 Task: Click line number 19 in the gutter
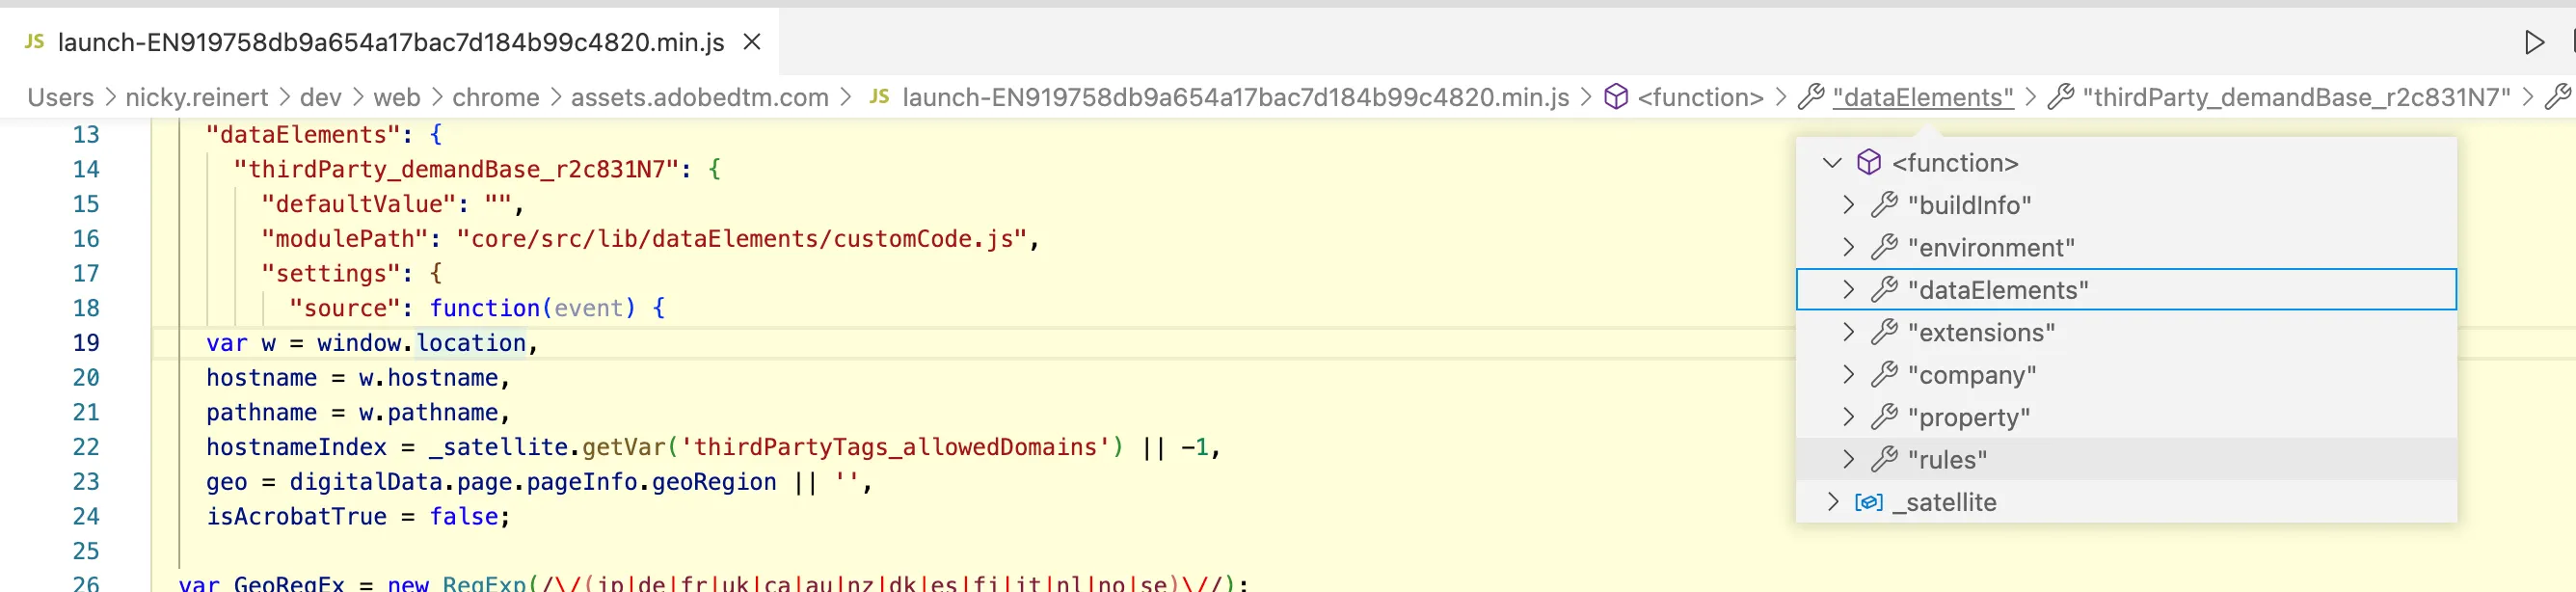[x=86, y=343]
